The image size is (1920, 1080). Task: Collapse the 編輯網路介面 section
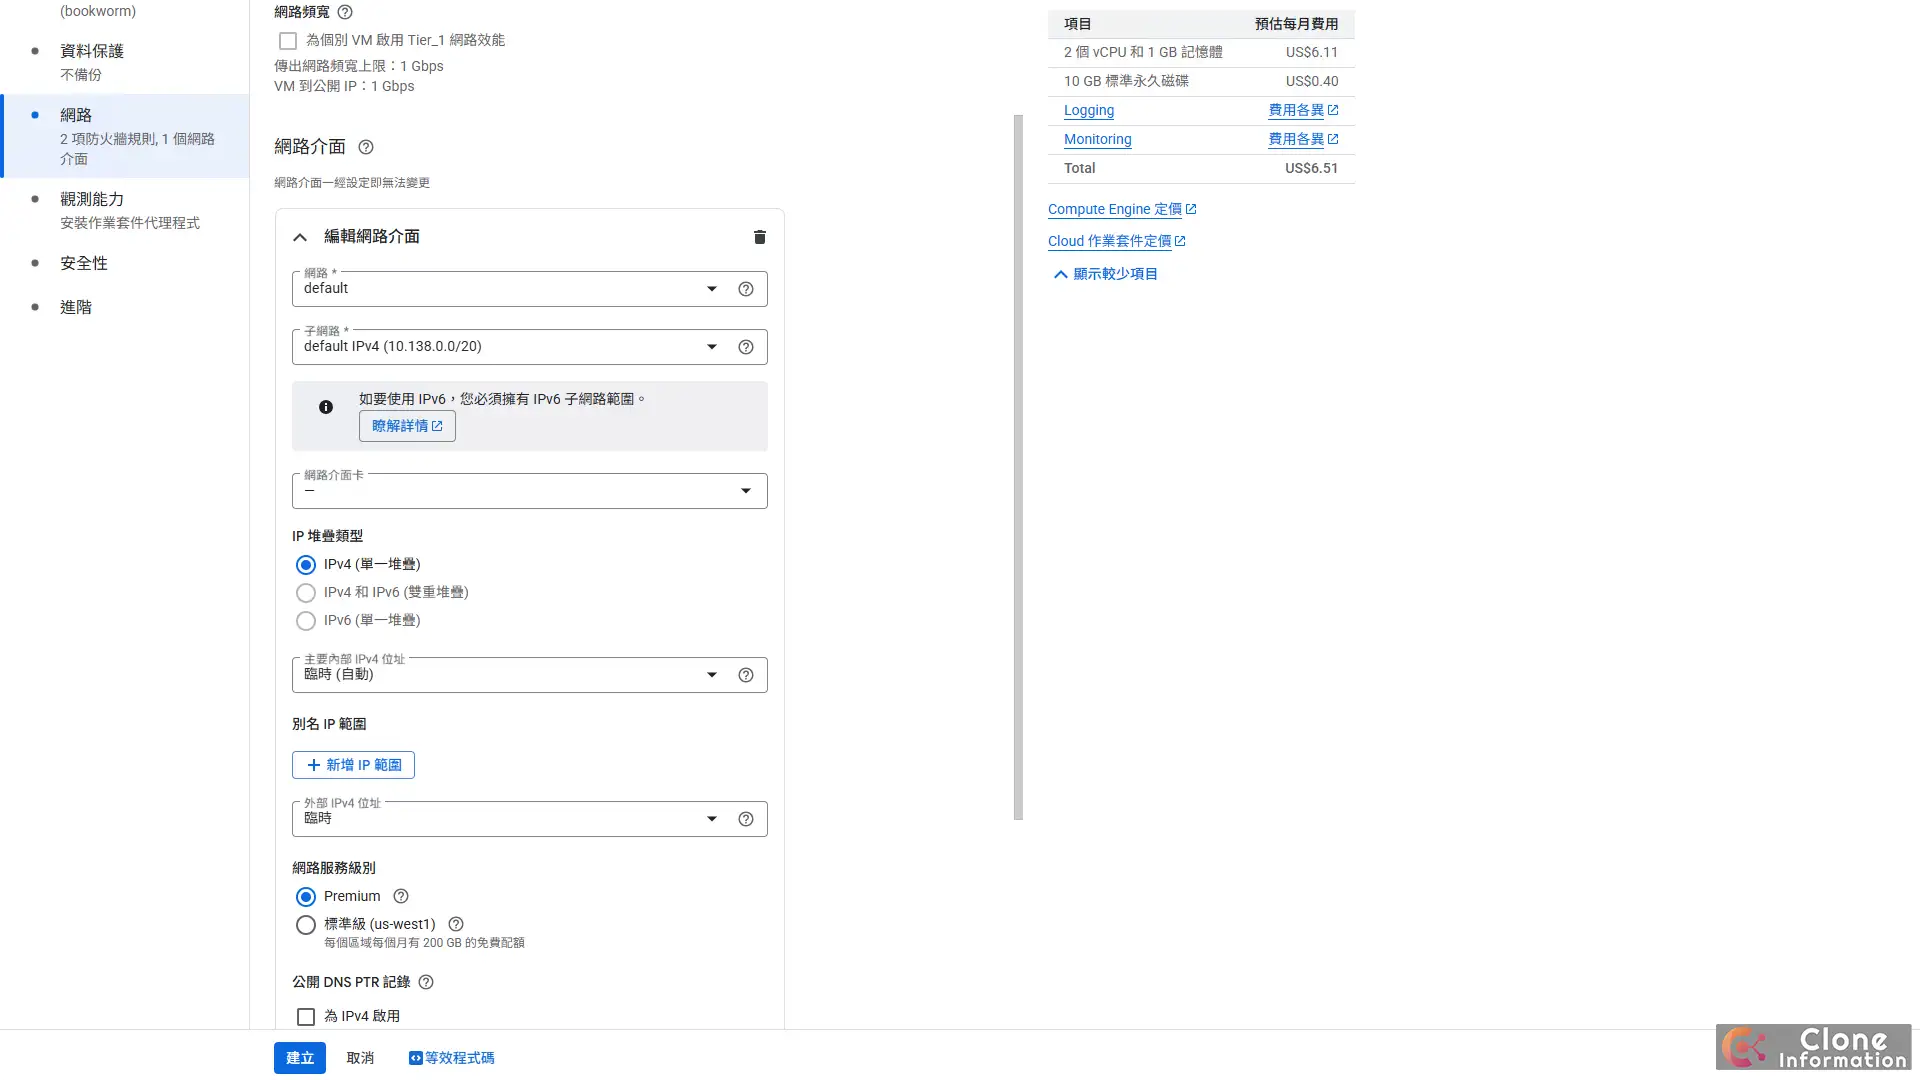point(300,237)
